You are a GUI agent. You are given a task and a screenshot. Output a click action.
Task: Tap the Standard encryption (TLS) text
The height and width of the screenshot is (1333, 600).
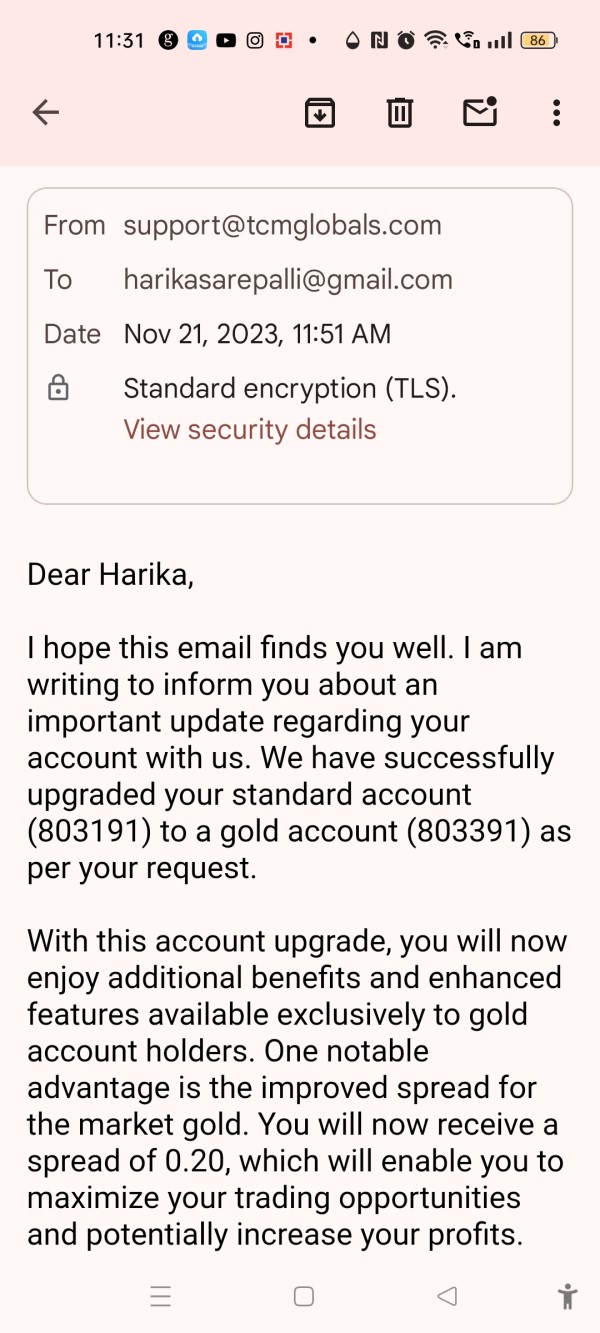(290, 388)
